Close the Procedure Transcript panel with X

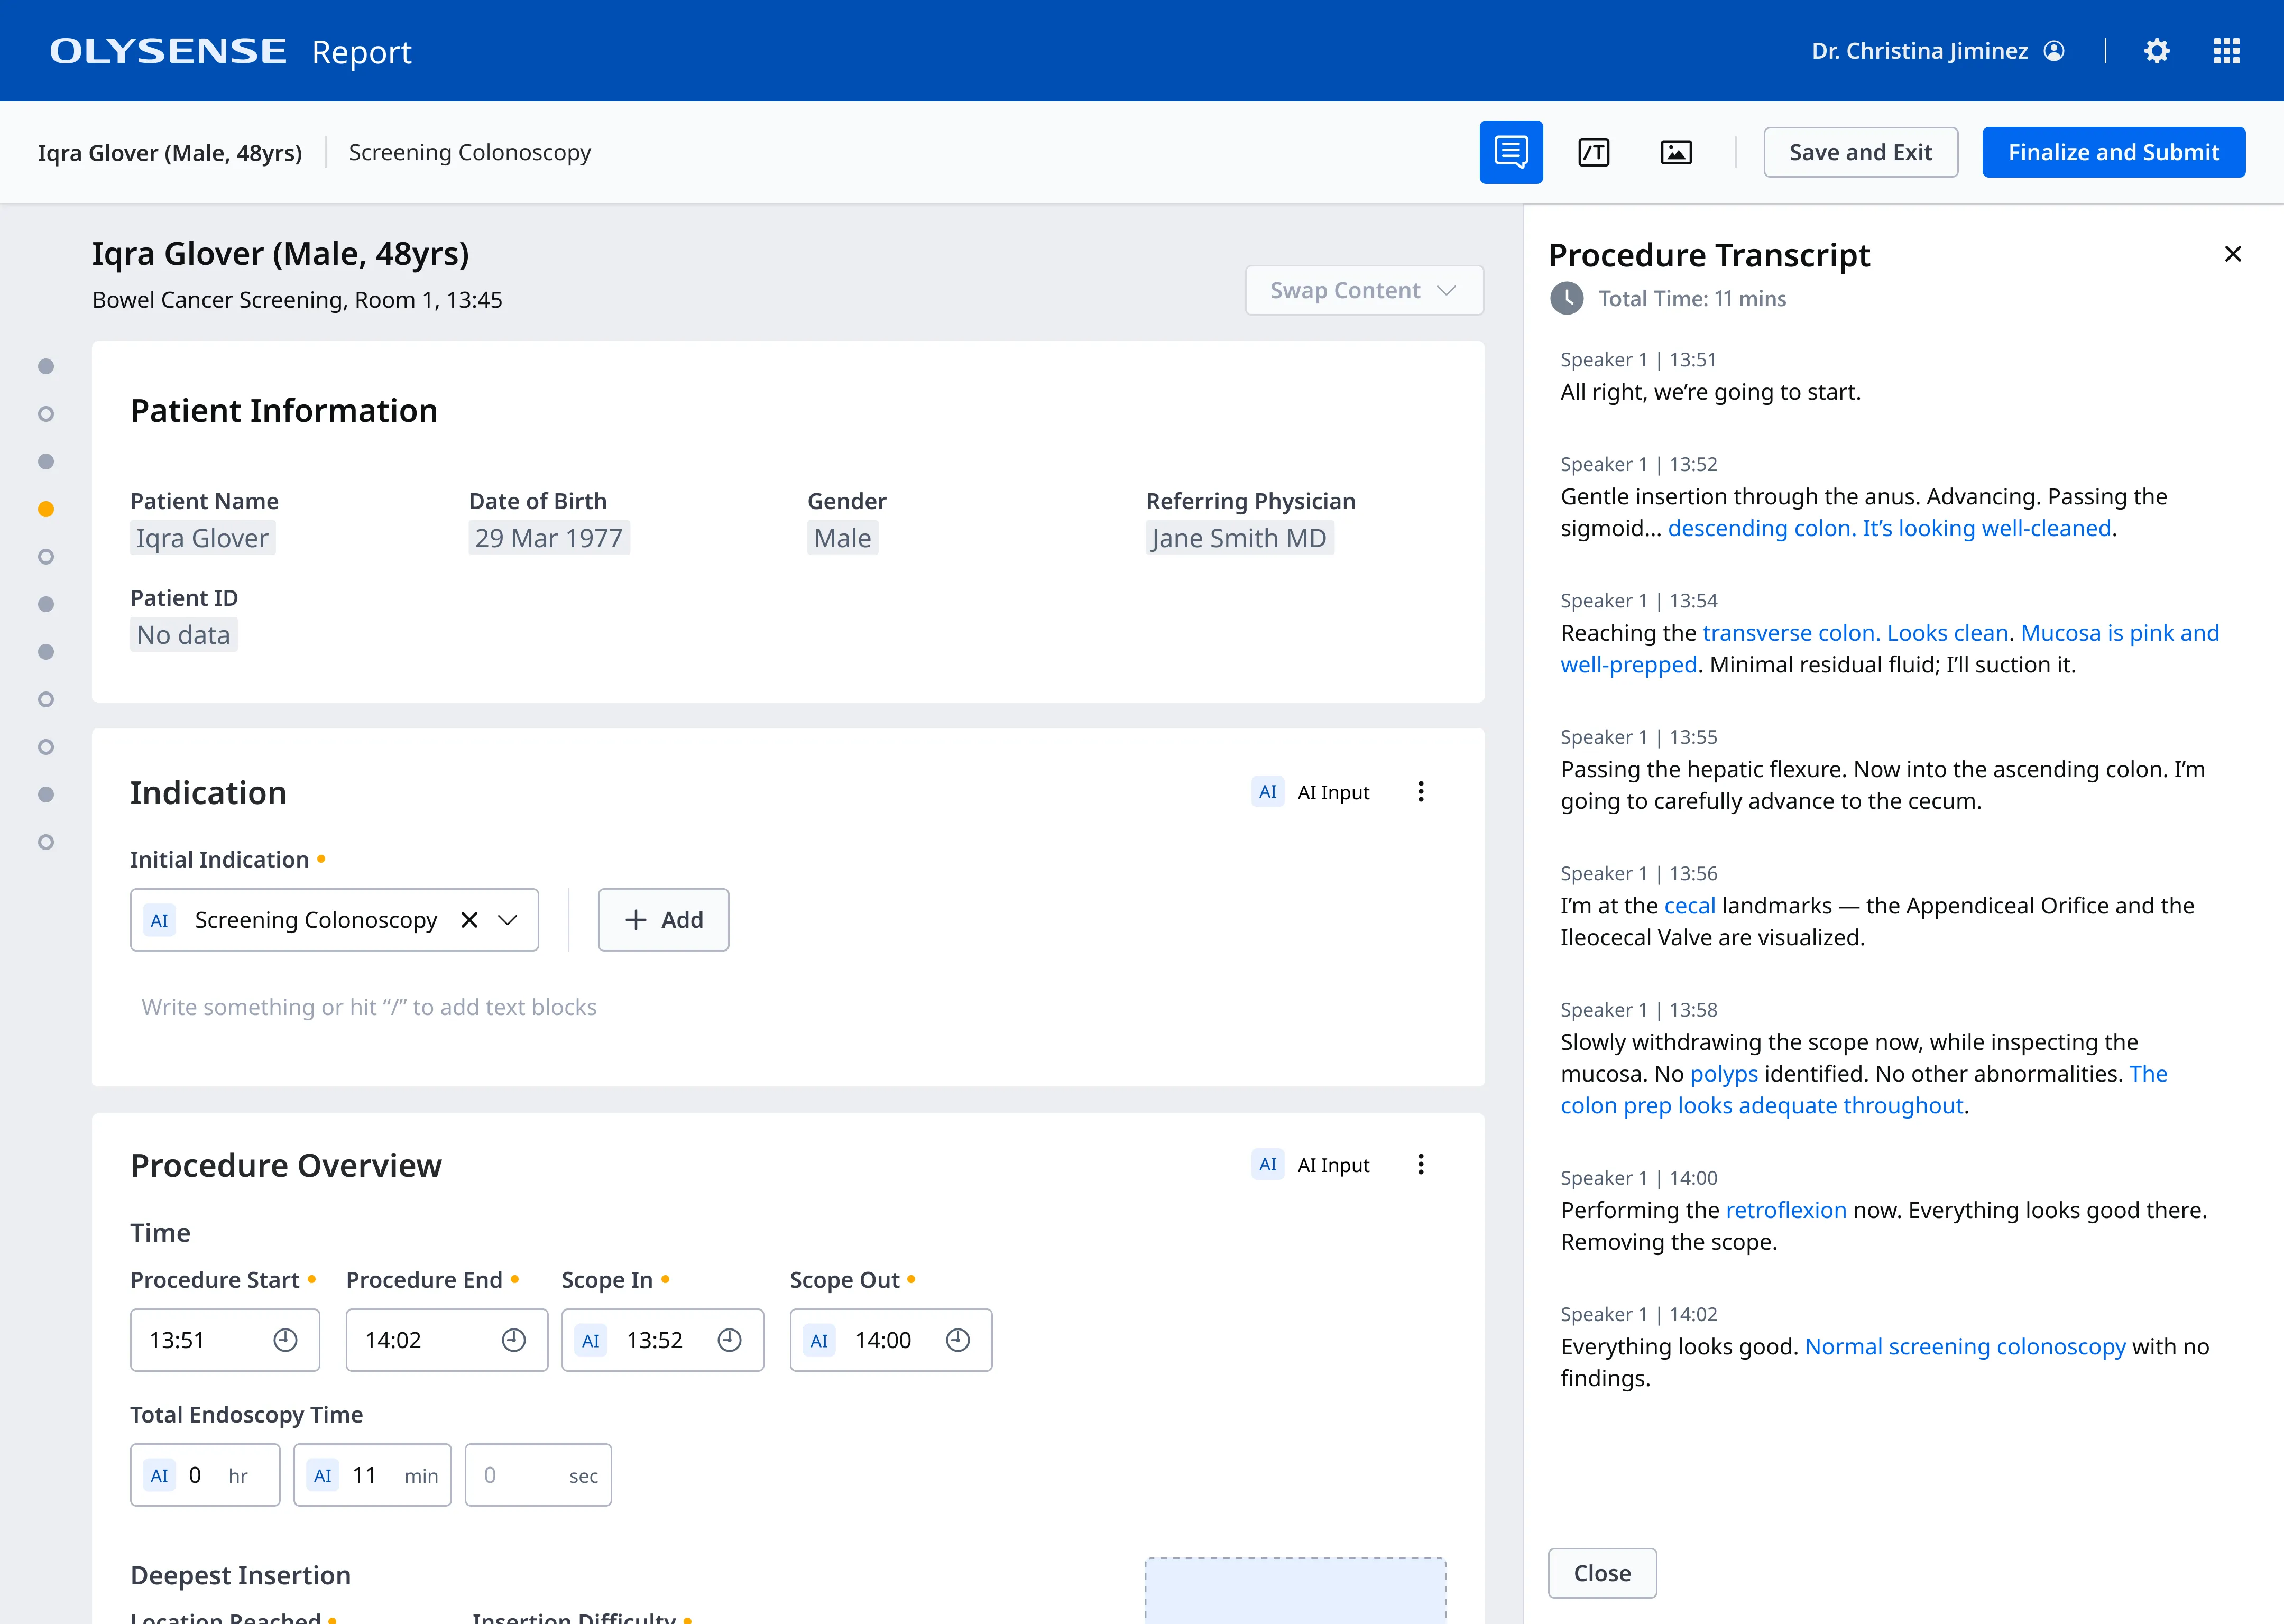pos(2232,254)
